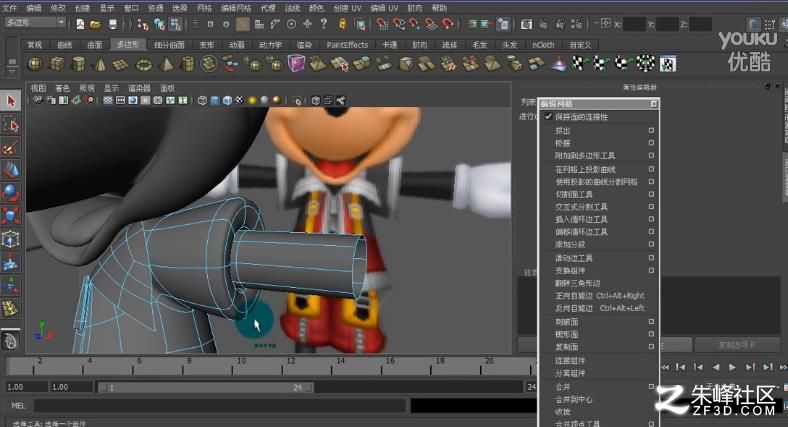Click the yellow light sphere viewport icon
The width and height of the screenshot is (788, 427).
252,100
